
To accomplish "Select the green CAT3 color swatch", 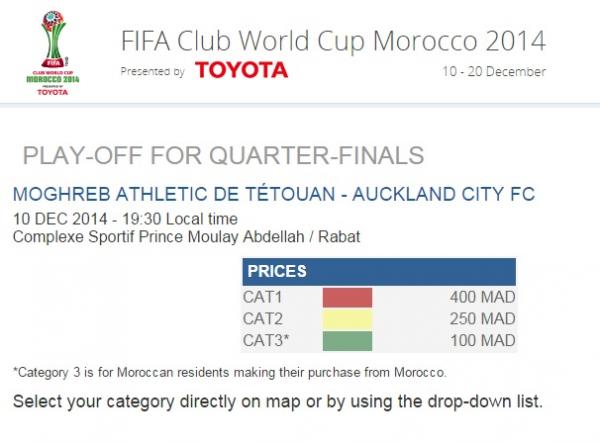I will pyautogui.click(x=346, y=341).
